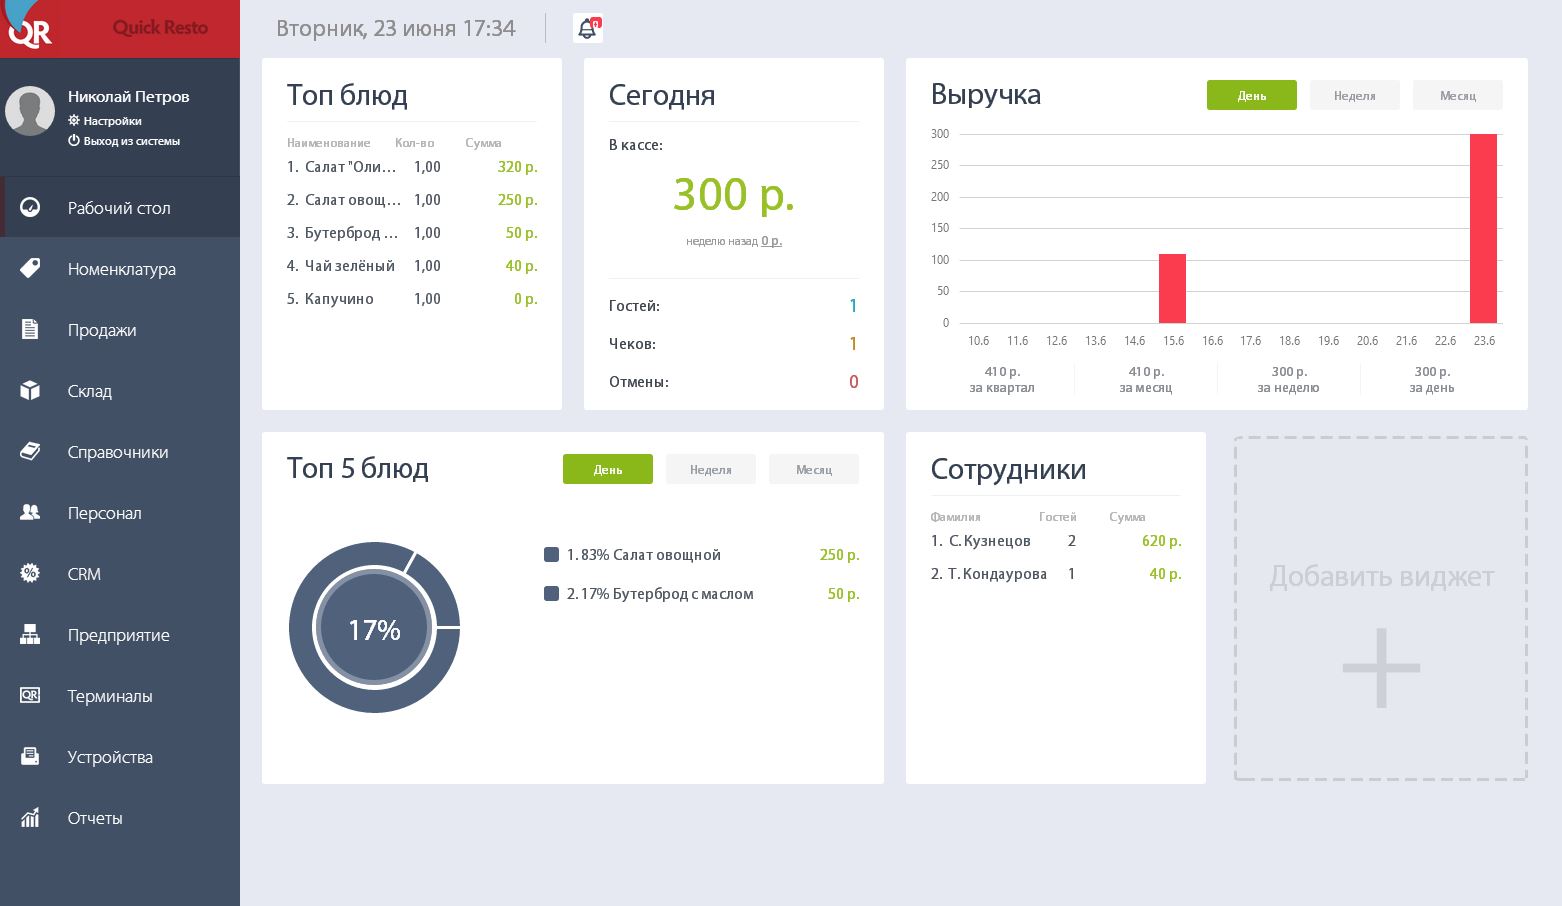Open notifications bell icon

[x=588, y=28]
